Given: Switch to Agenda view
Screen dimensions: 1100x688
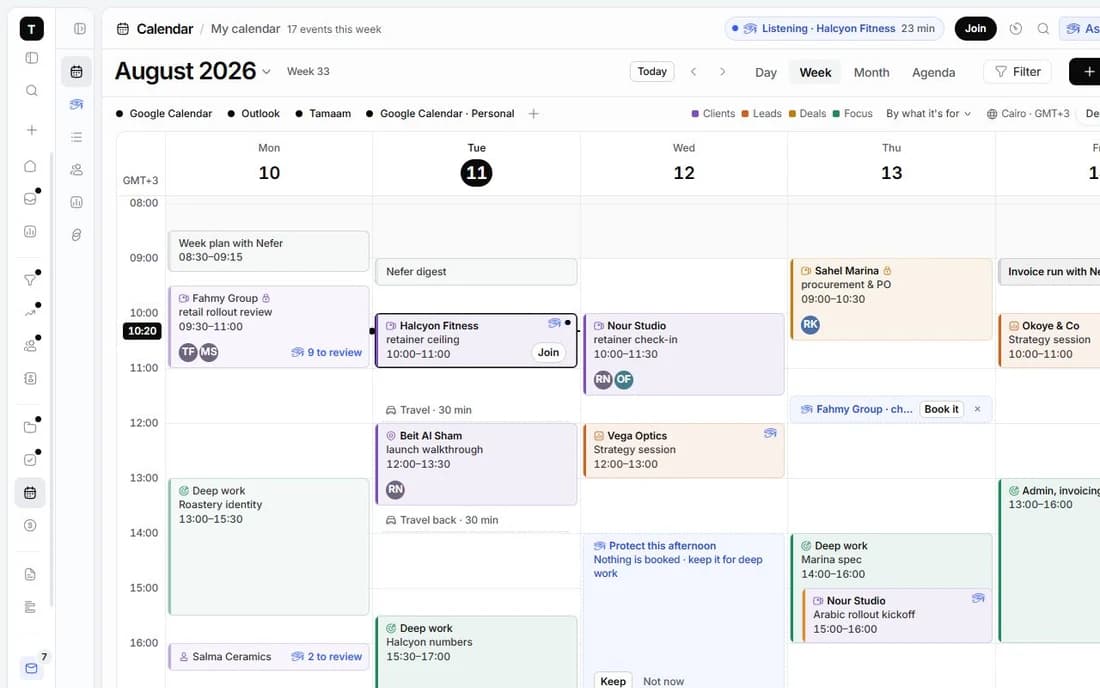Looking at the screenshot, I should coord(933,72).
